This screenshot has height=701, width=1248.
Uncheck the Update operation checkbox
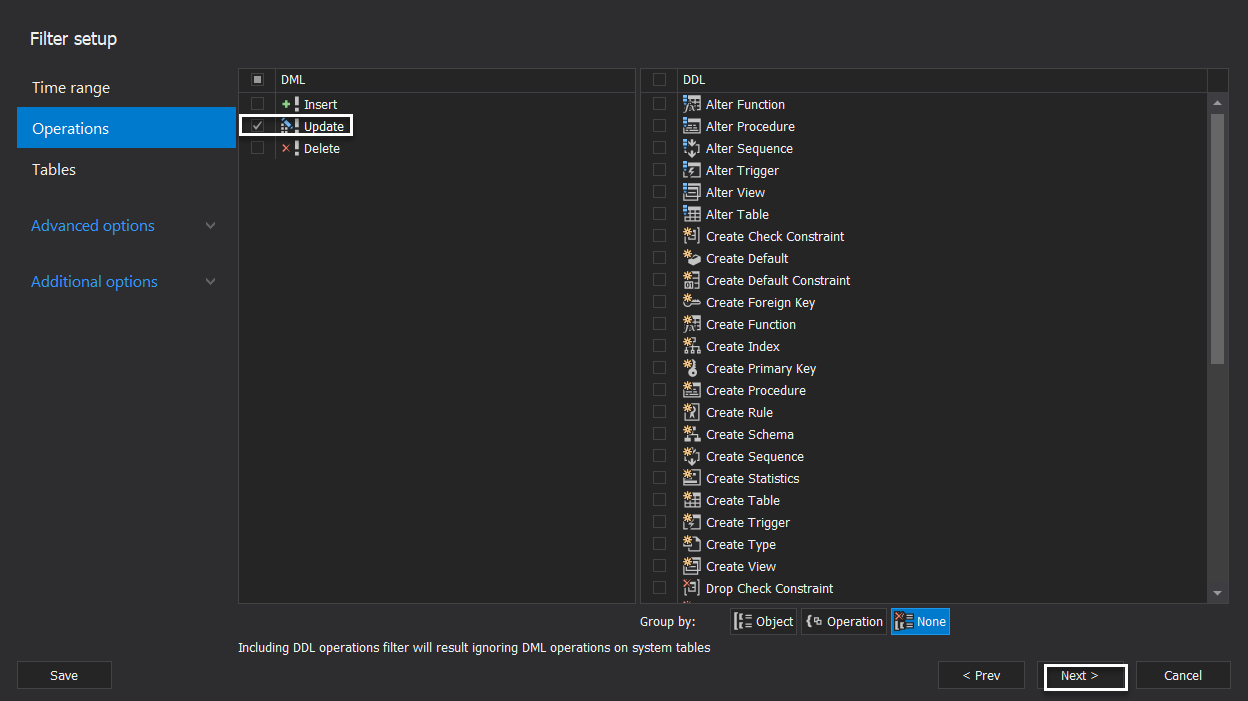pos(258,126)
